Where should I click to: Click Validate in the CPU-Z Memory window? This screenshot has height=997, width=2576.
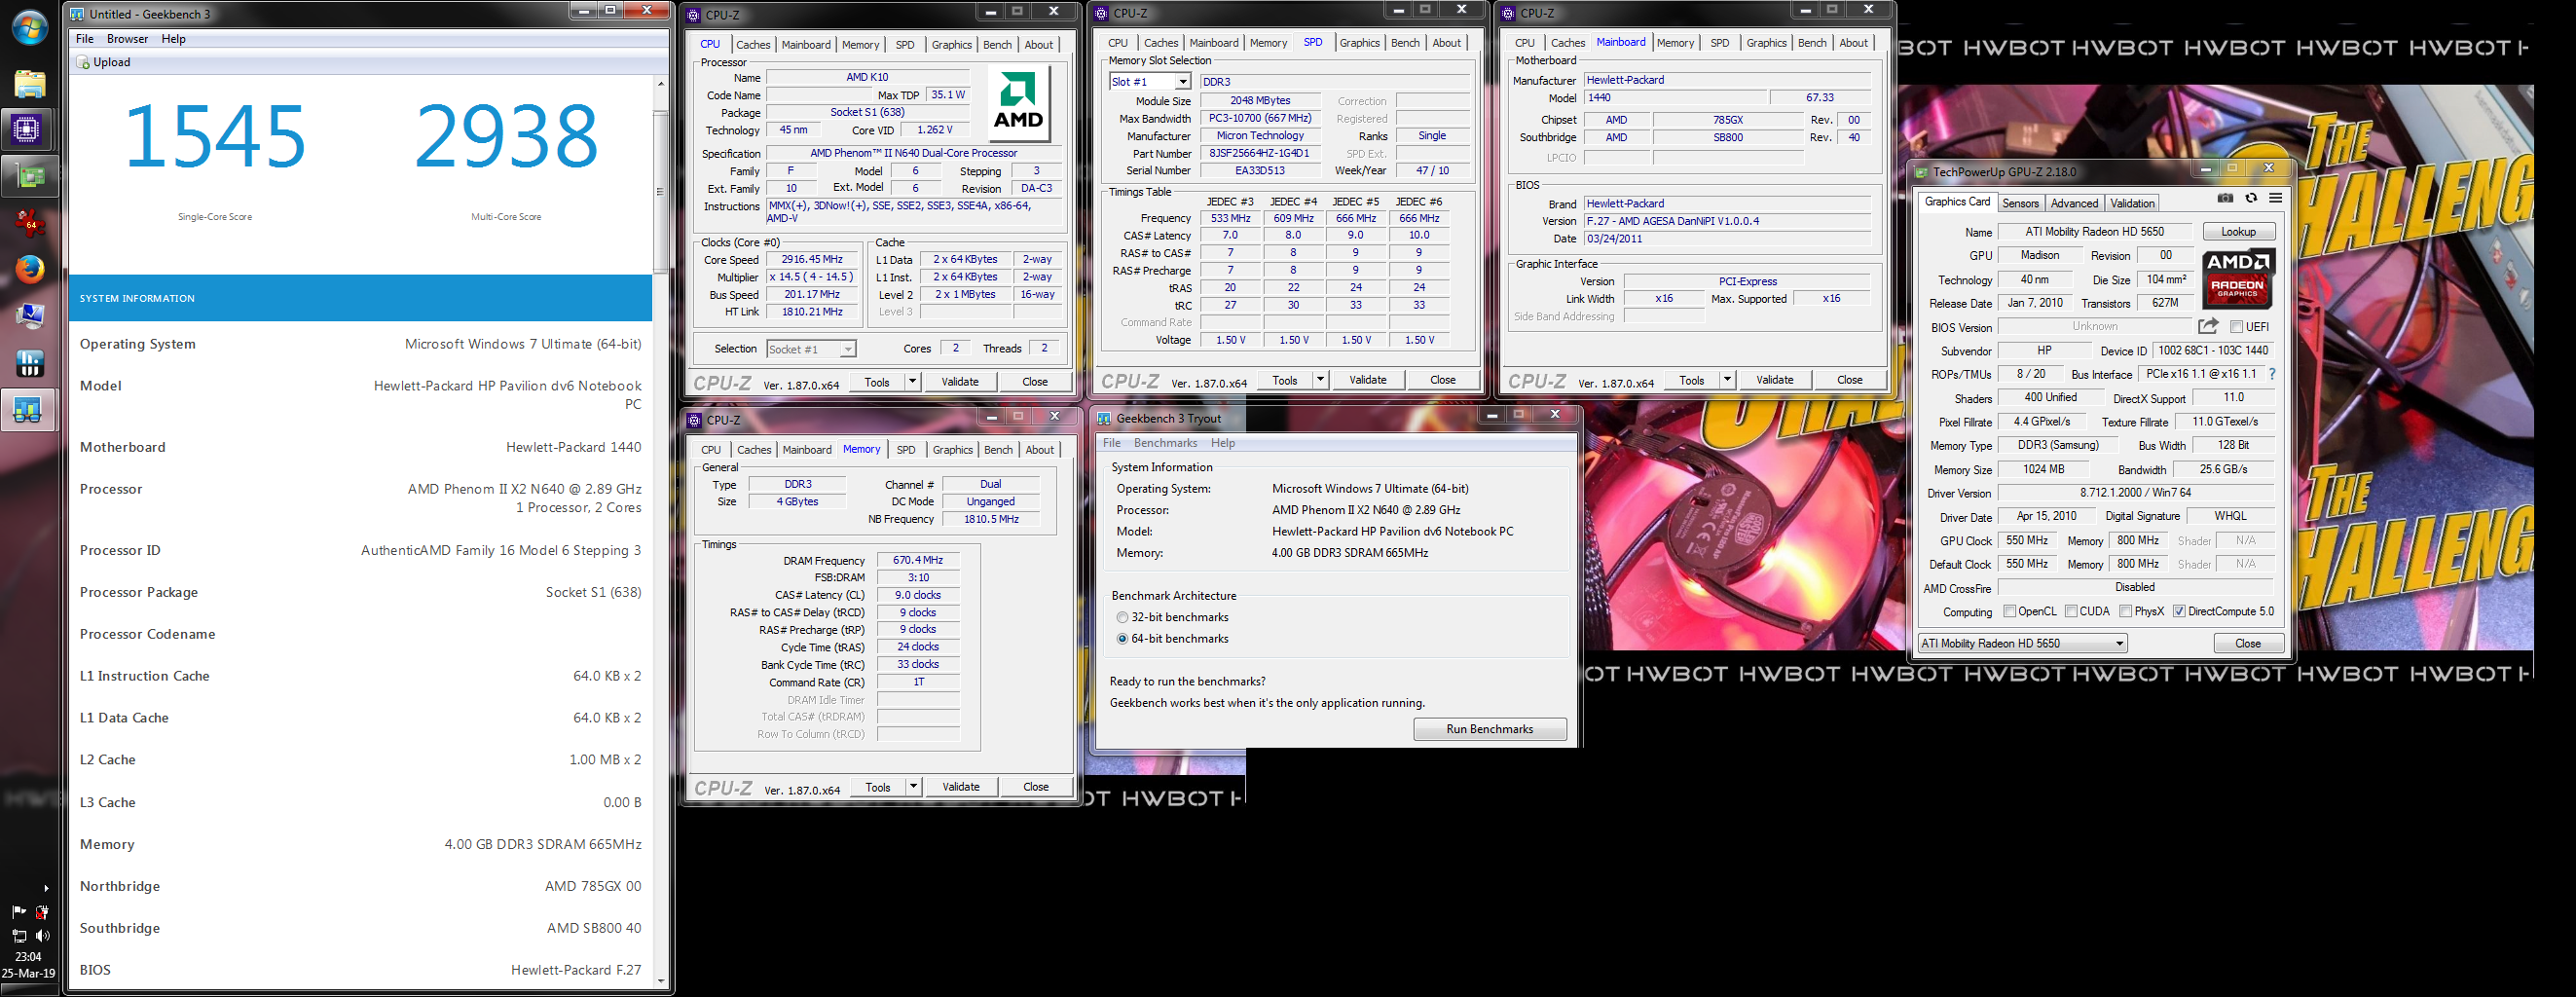960,787
